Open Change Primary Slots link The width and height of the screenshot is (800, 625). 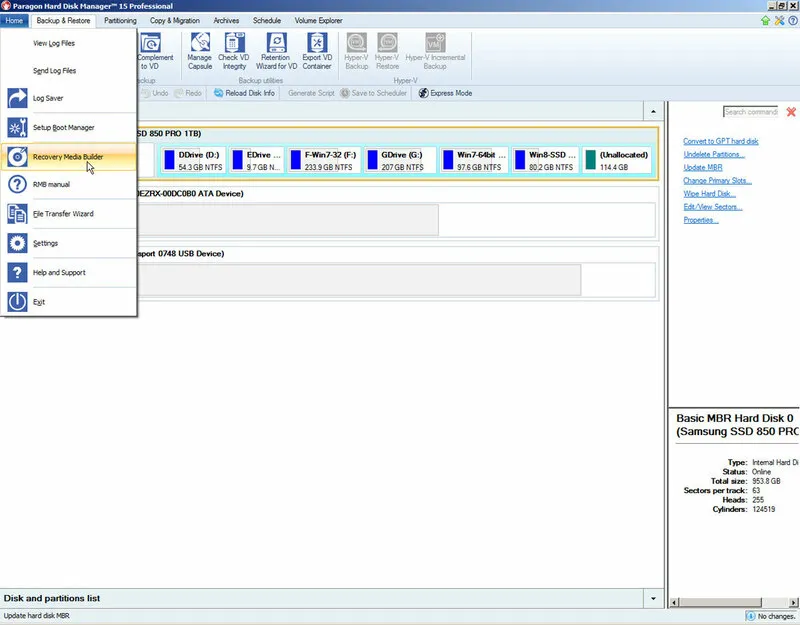[717, 181]
